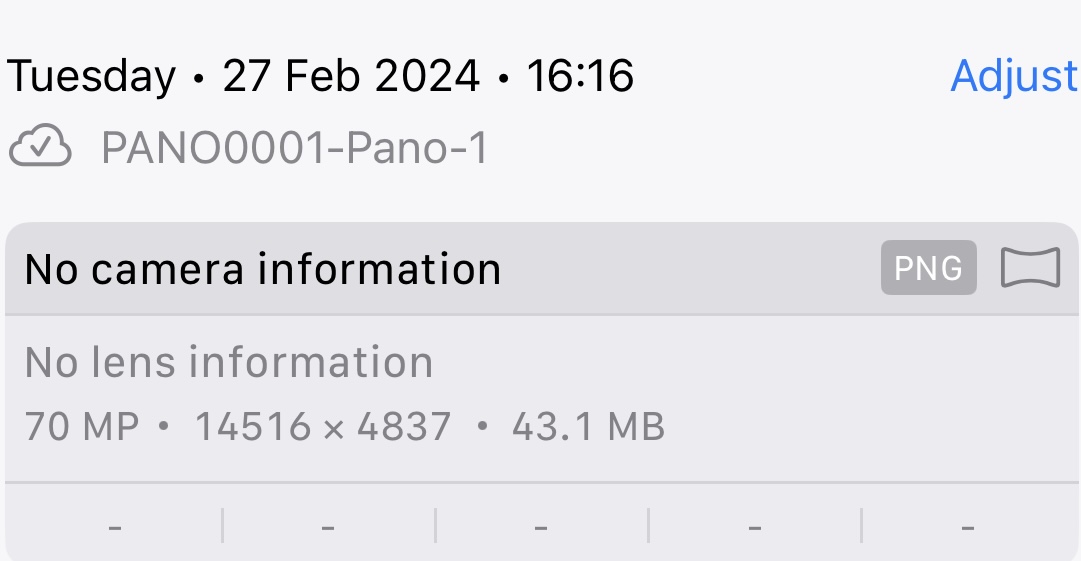Screen dimensions: 1081x561
Task: Click the 14516 × 4837 dimensions text
Action: pyautogui.click(x=323, y=427)
